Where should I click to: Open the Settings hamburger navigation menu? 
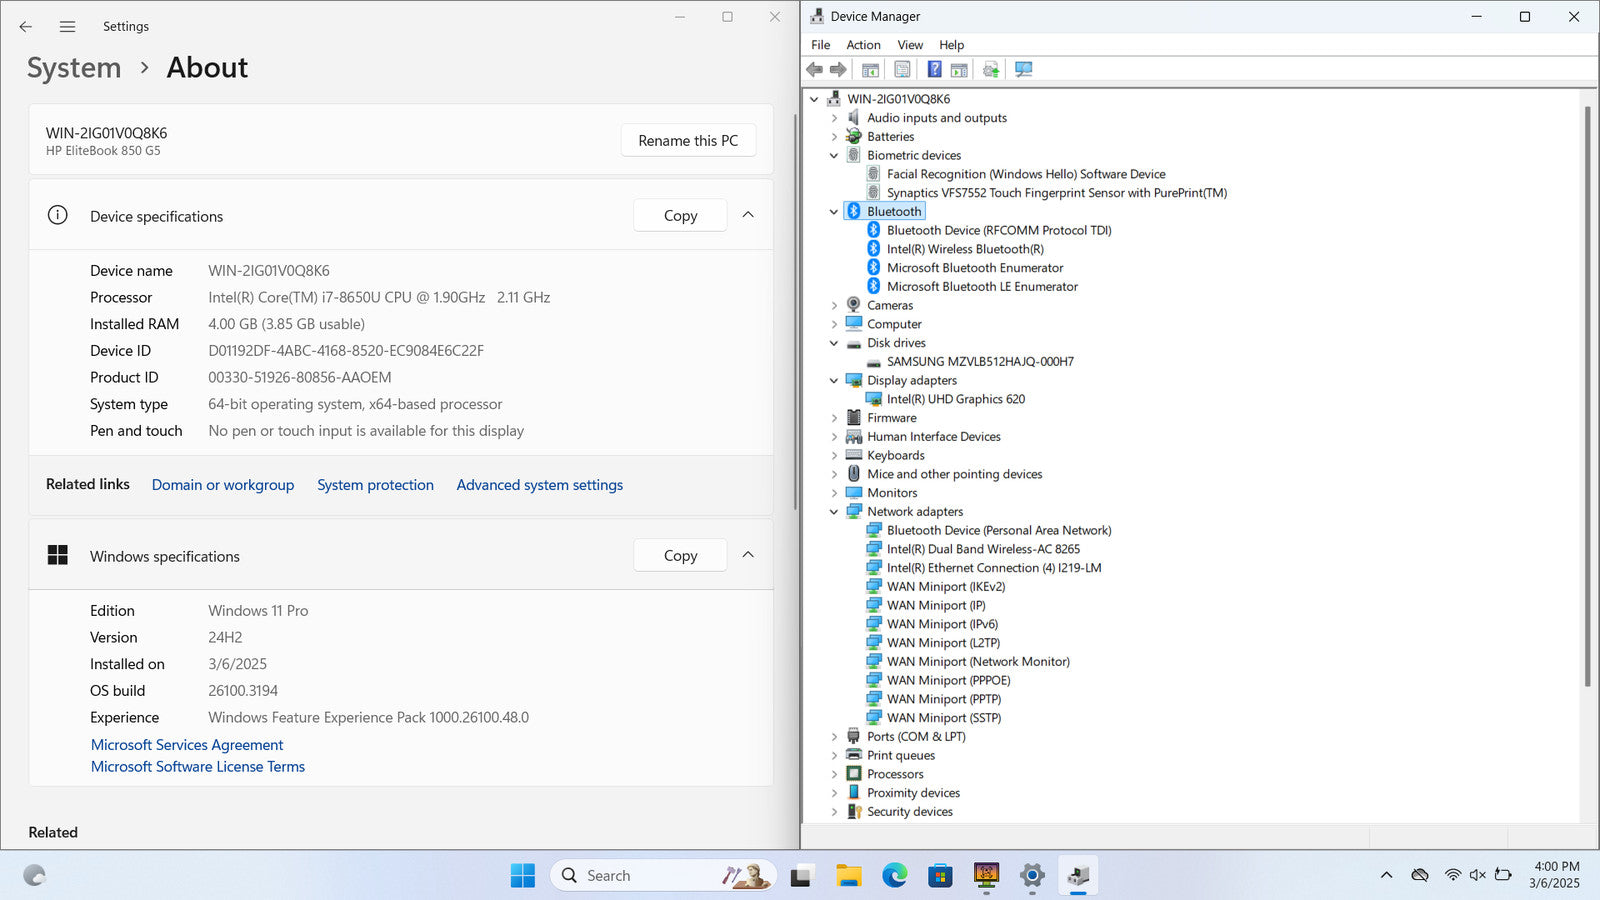67,27
